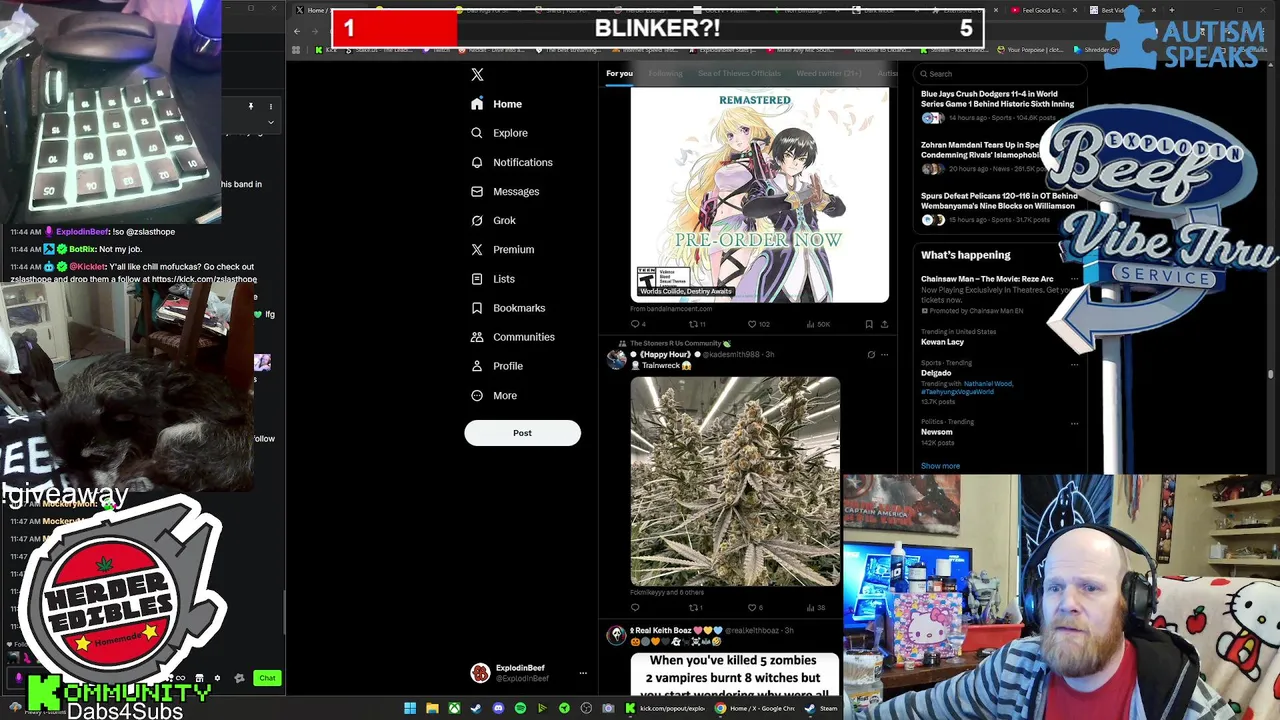Image resolution: width=1280 pixels, height=720 pixels.
Task: Like the Trainwreck post
Action: pos(755,607)
